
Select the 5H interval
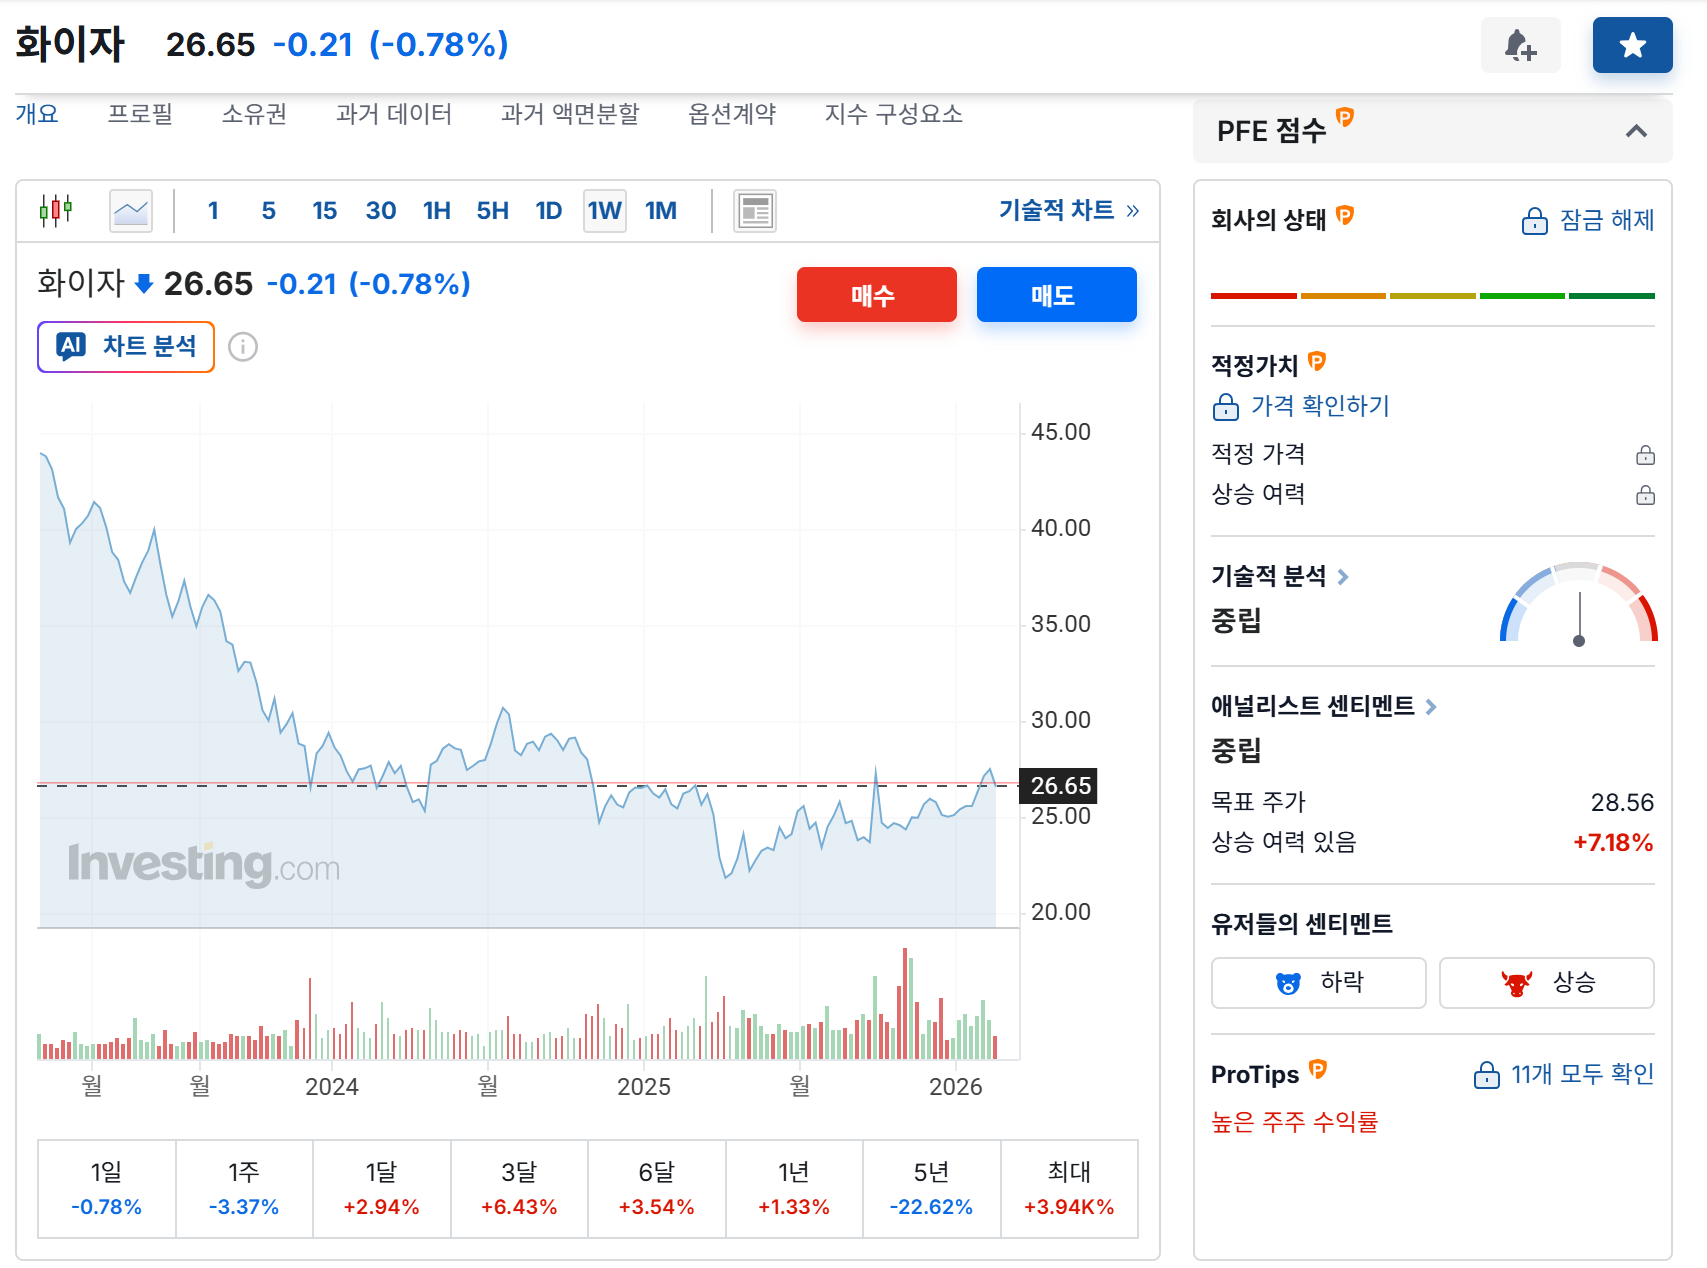point(492,210)
